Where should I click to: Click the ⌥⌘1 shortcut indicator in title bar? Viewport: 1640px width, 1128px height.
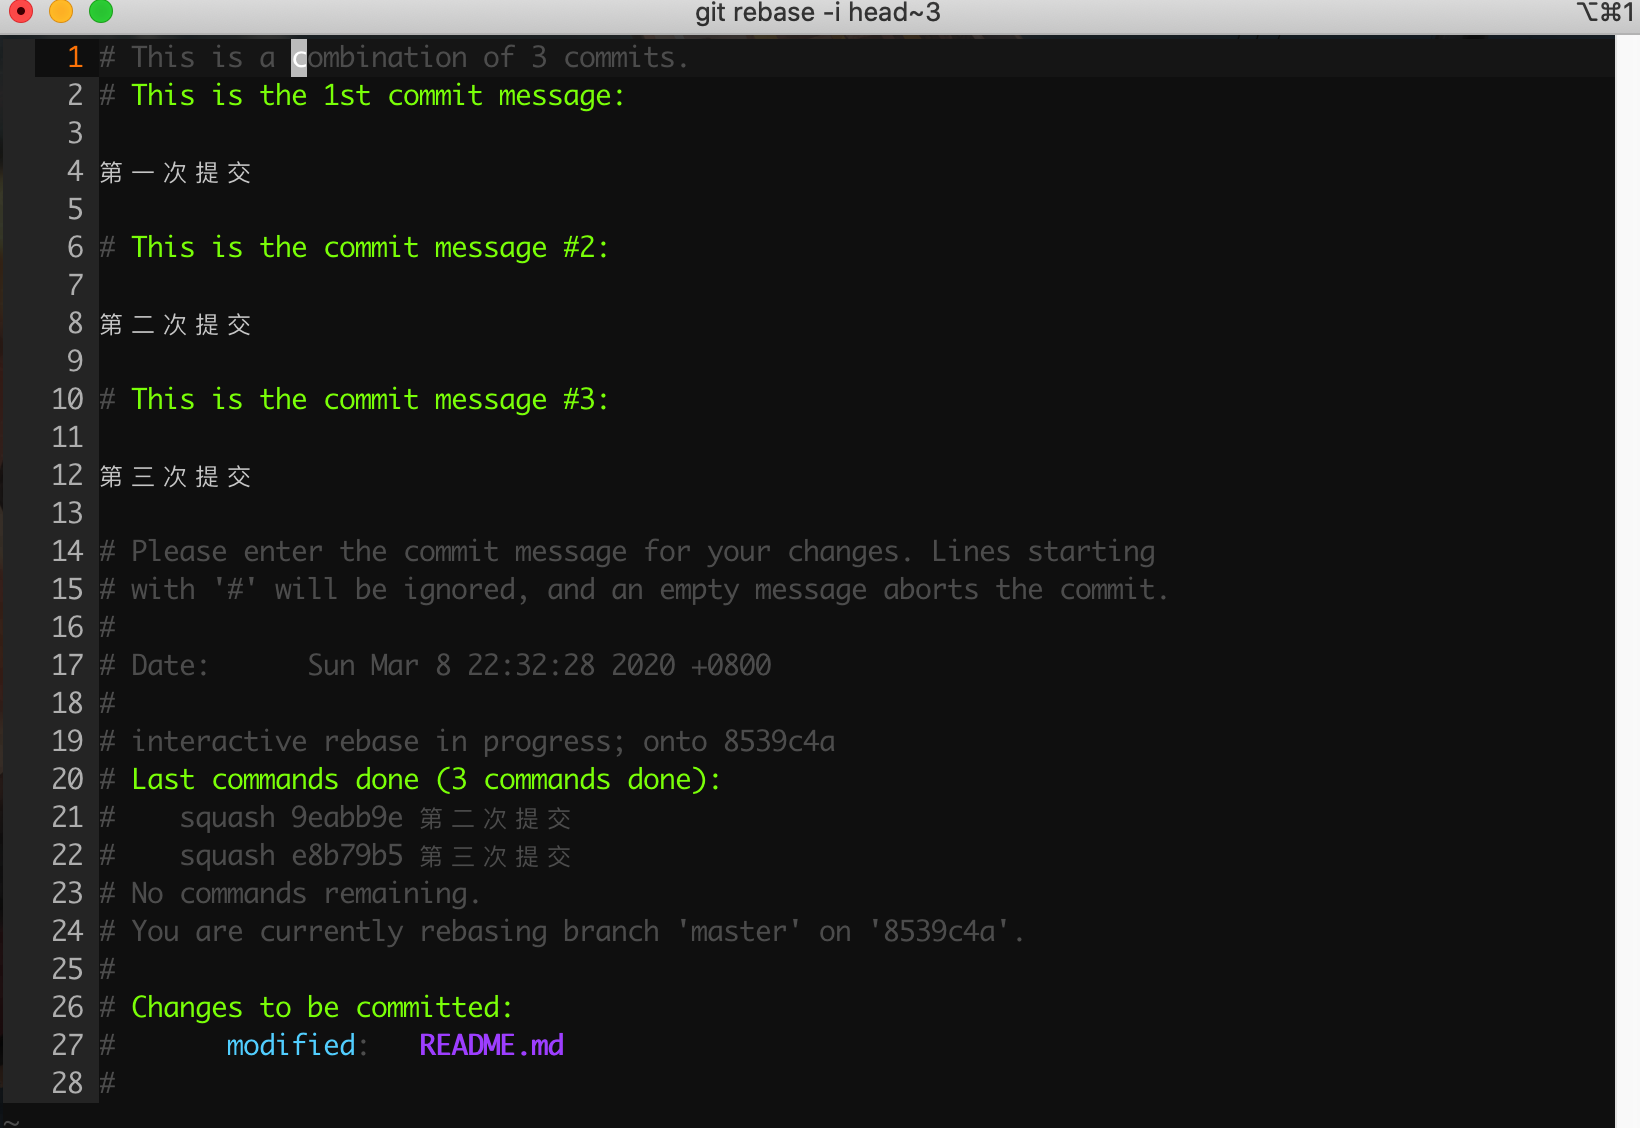[x=1605, y=13]
